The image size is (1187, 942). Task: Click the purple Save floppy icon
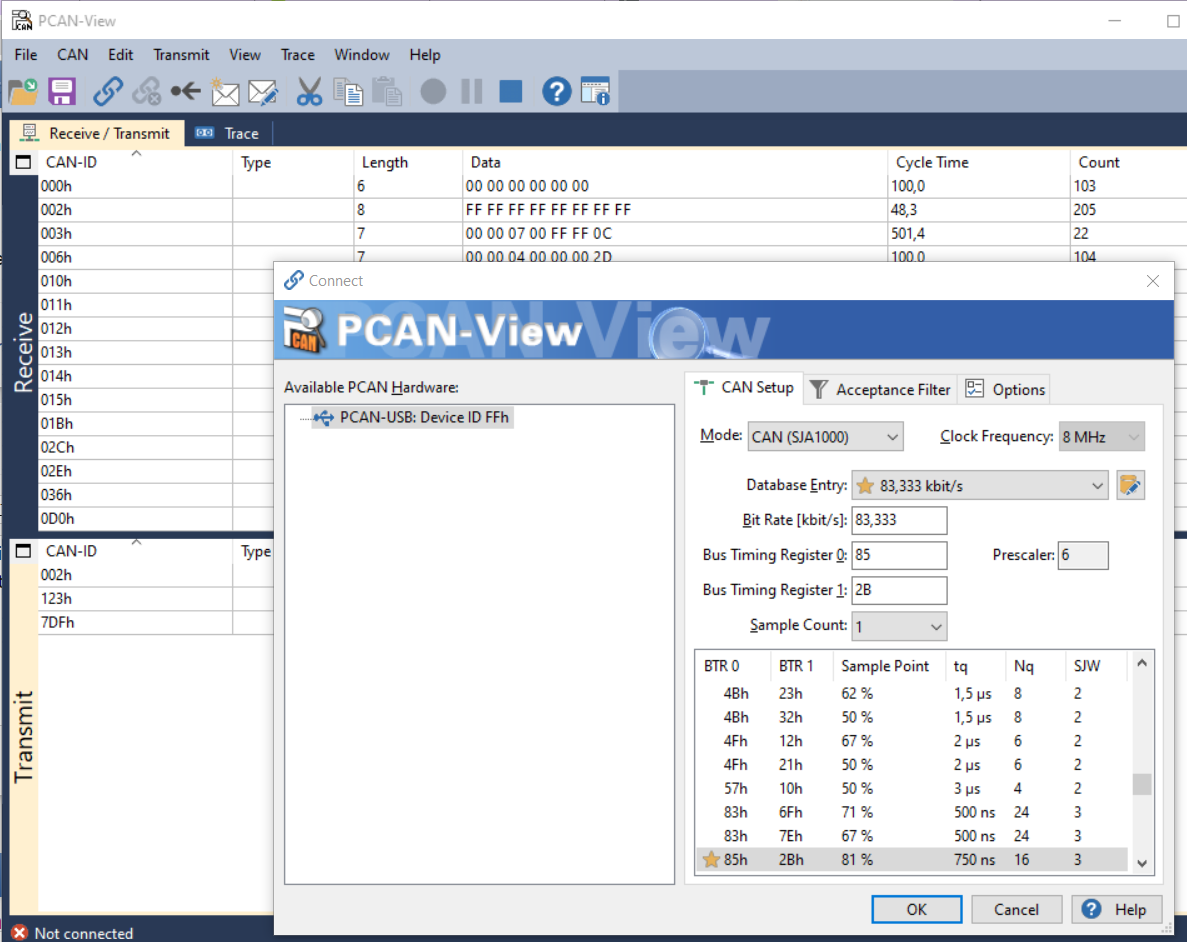62,92
